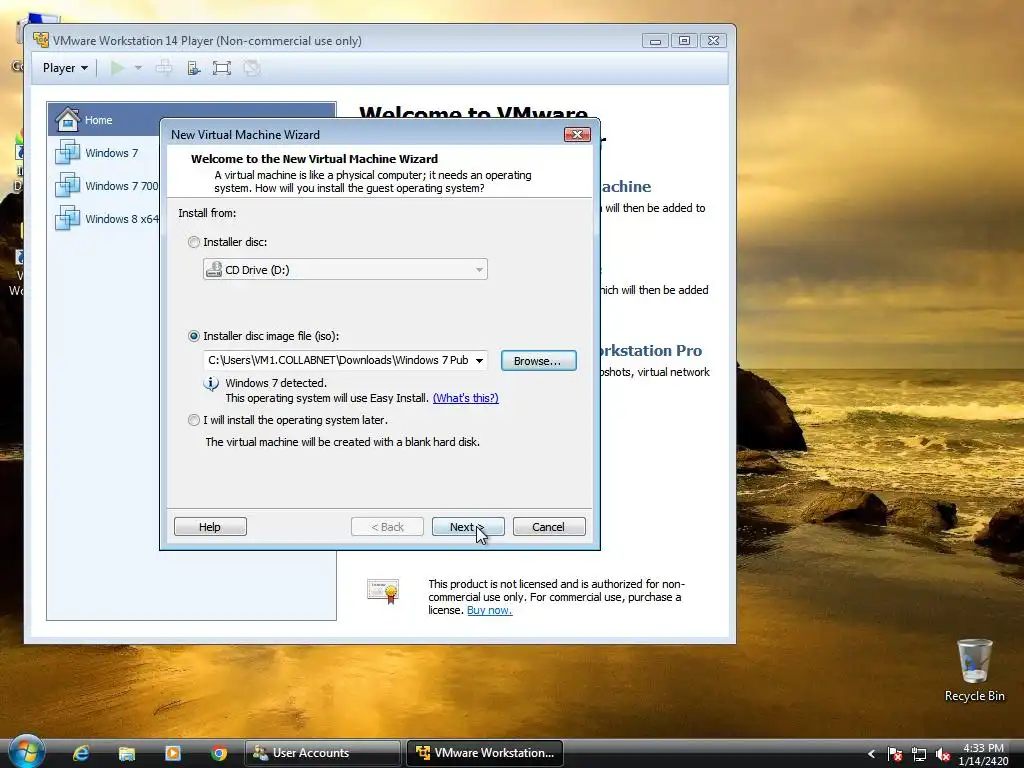
Task: Open the CD Drive (D:) dropdown
Action: (x=345, y=270)
